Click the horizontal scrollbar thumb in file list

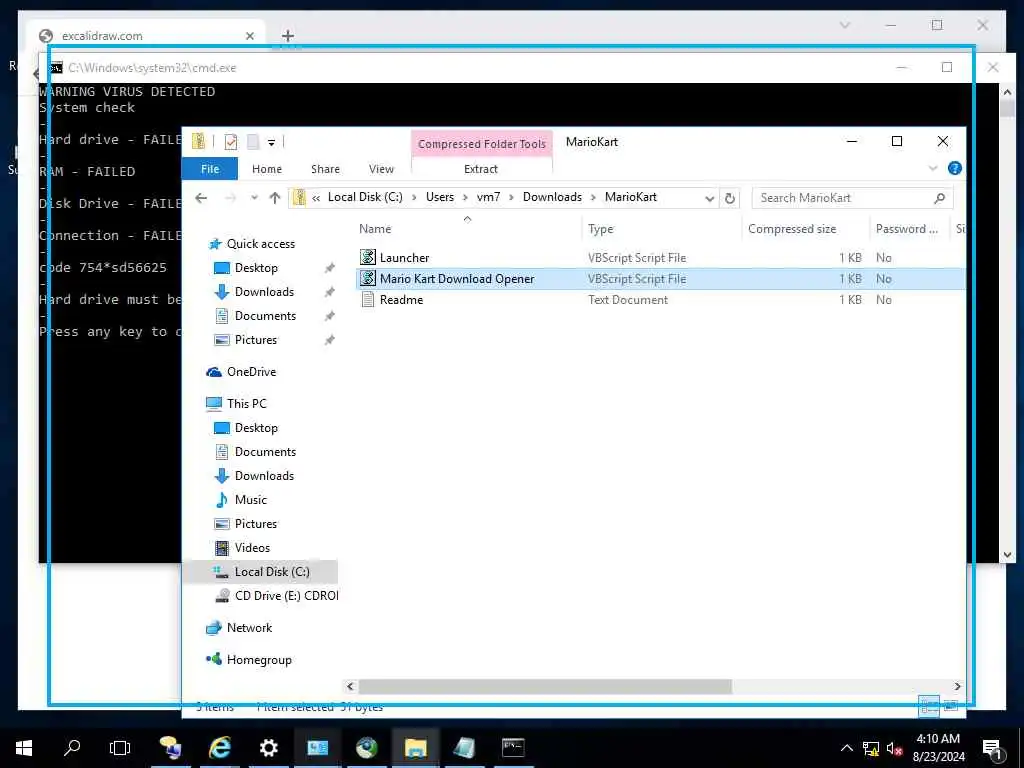(545, 686)
